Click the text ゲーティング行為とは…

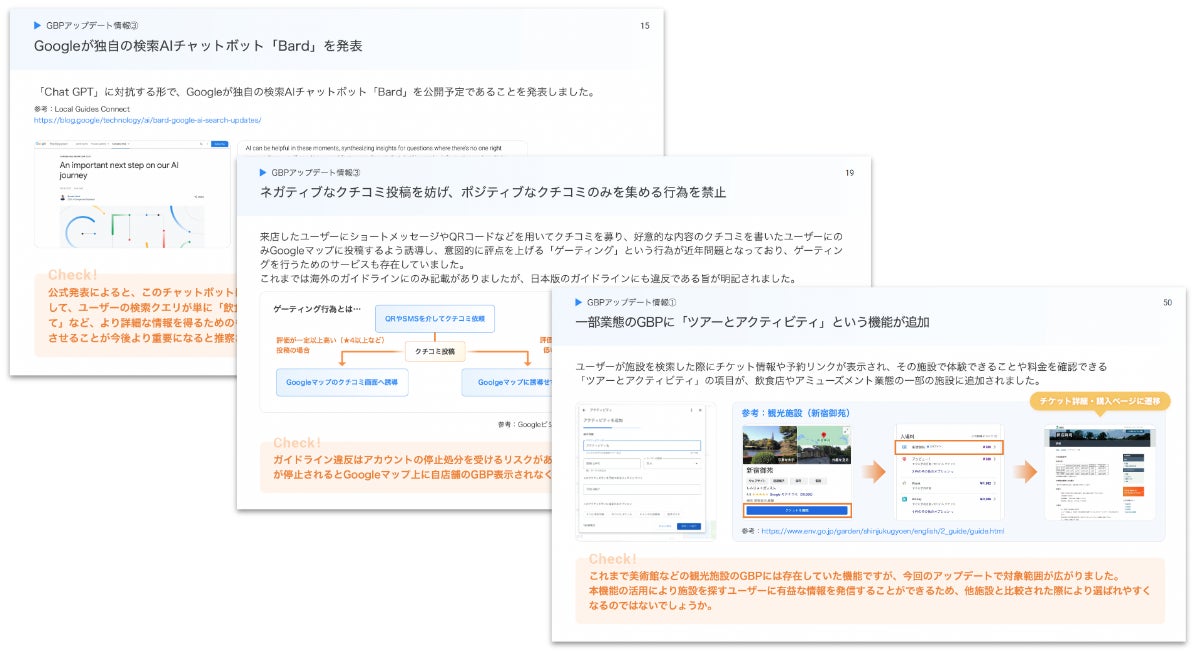point(316,311)
